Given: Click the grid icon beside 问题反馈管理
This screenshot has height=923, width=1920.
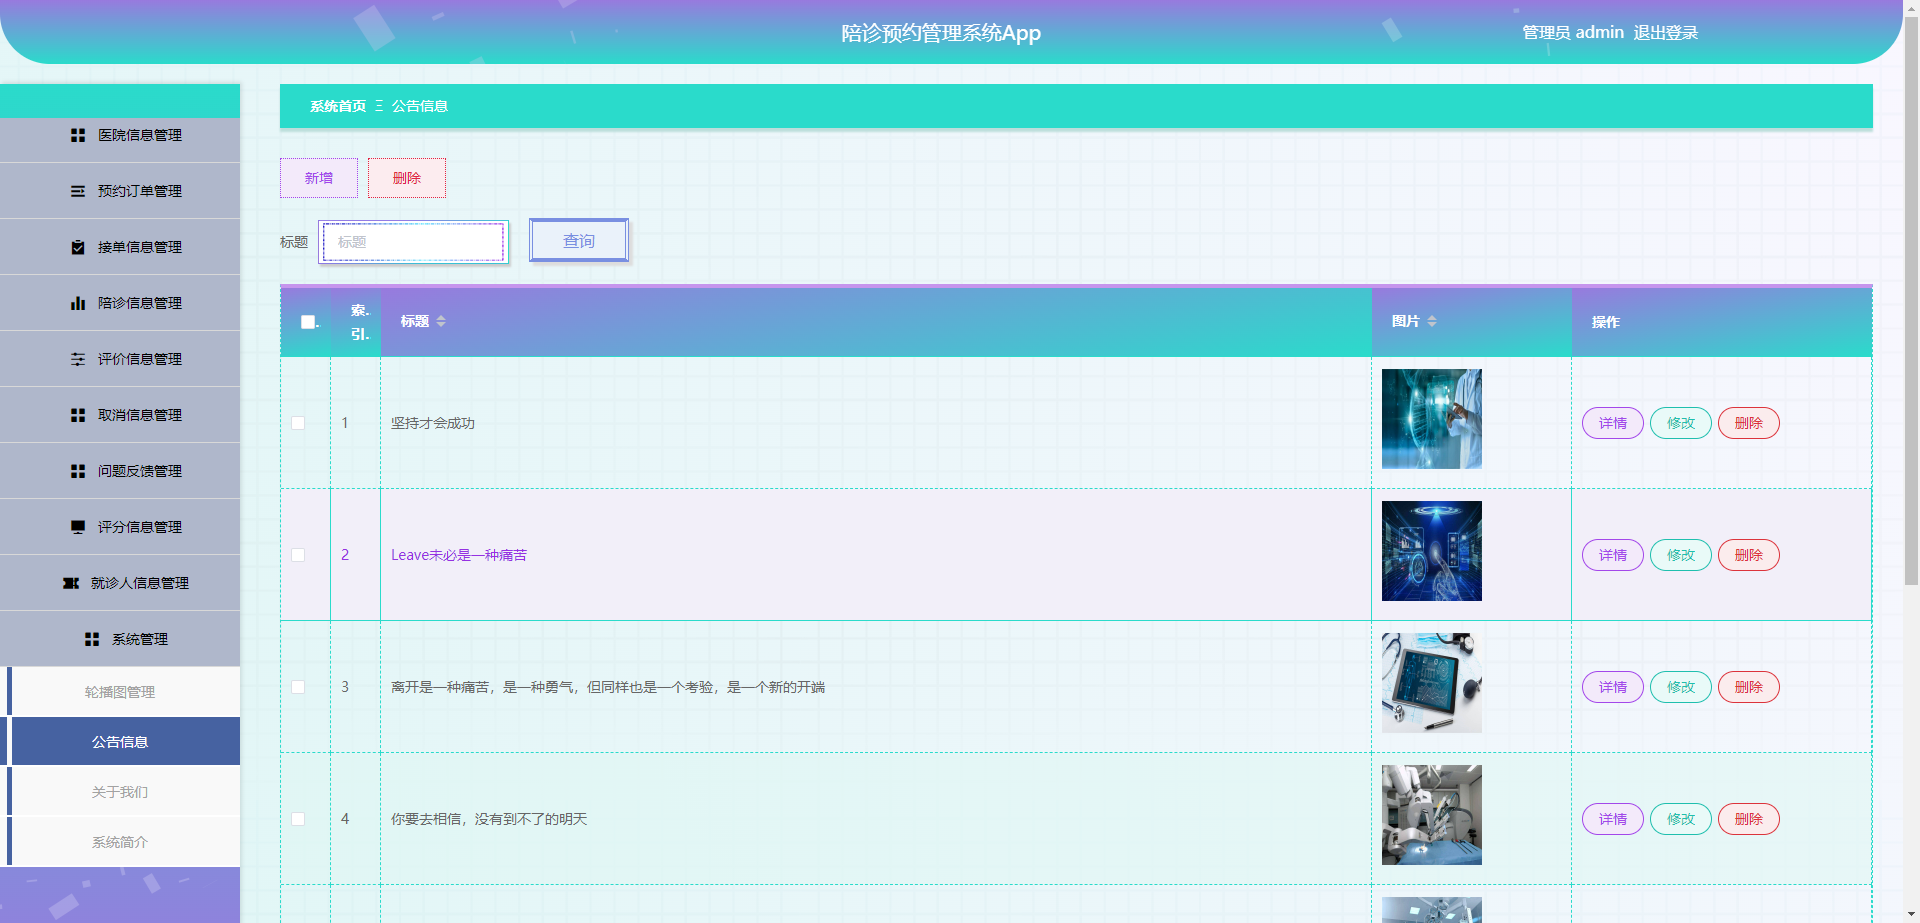Looking at the screenshot, I should point(78,471).
